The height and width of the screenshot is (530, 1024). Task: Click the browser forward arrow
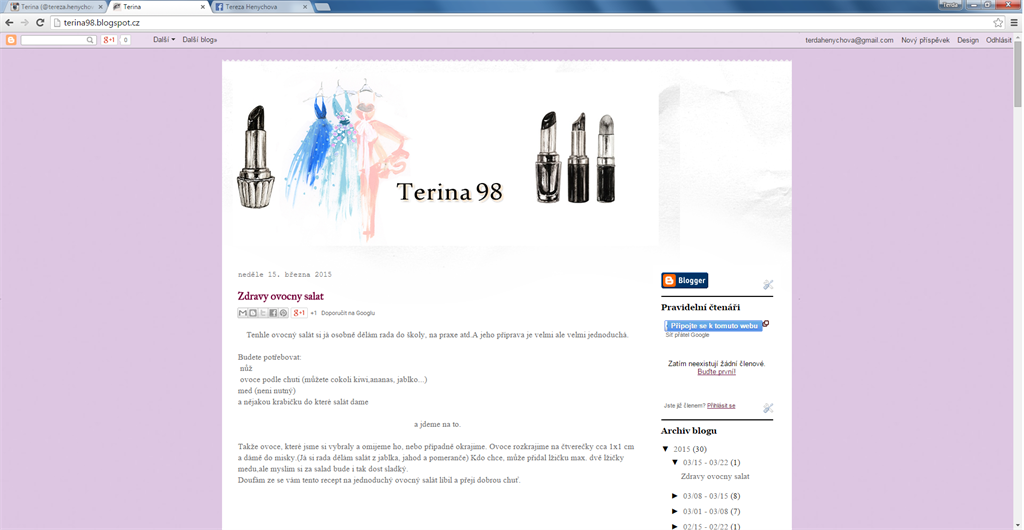click(24, 22)
